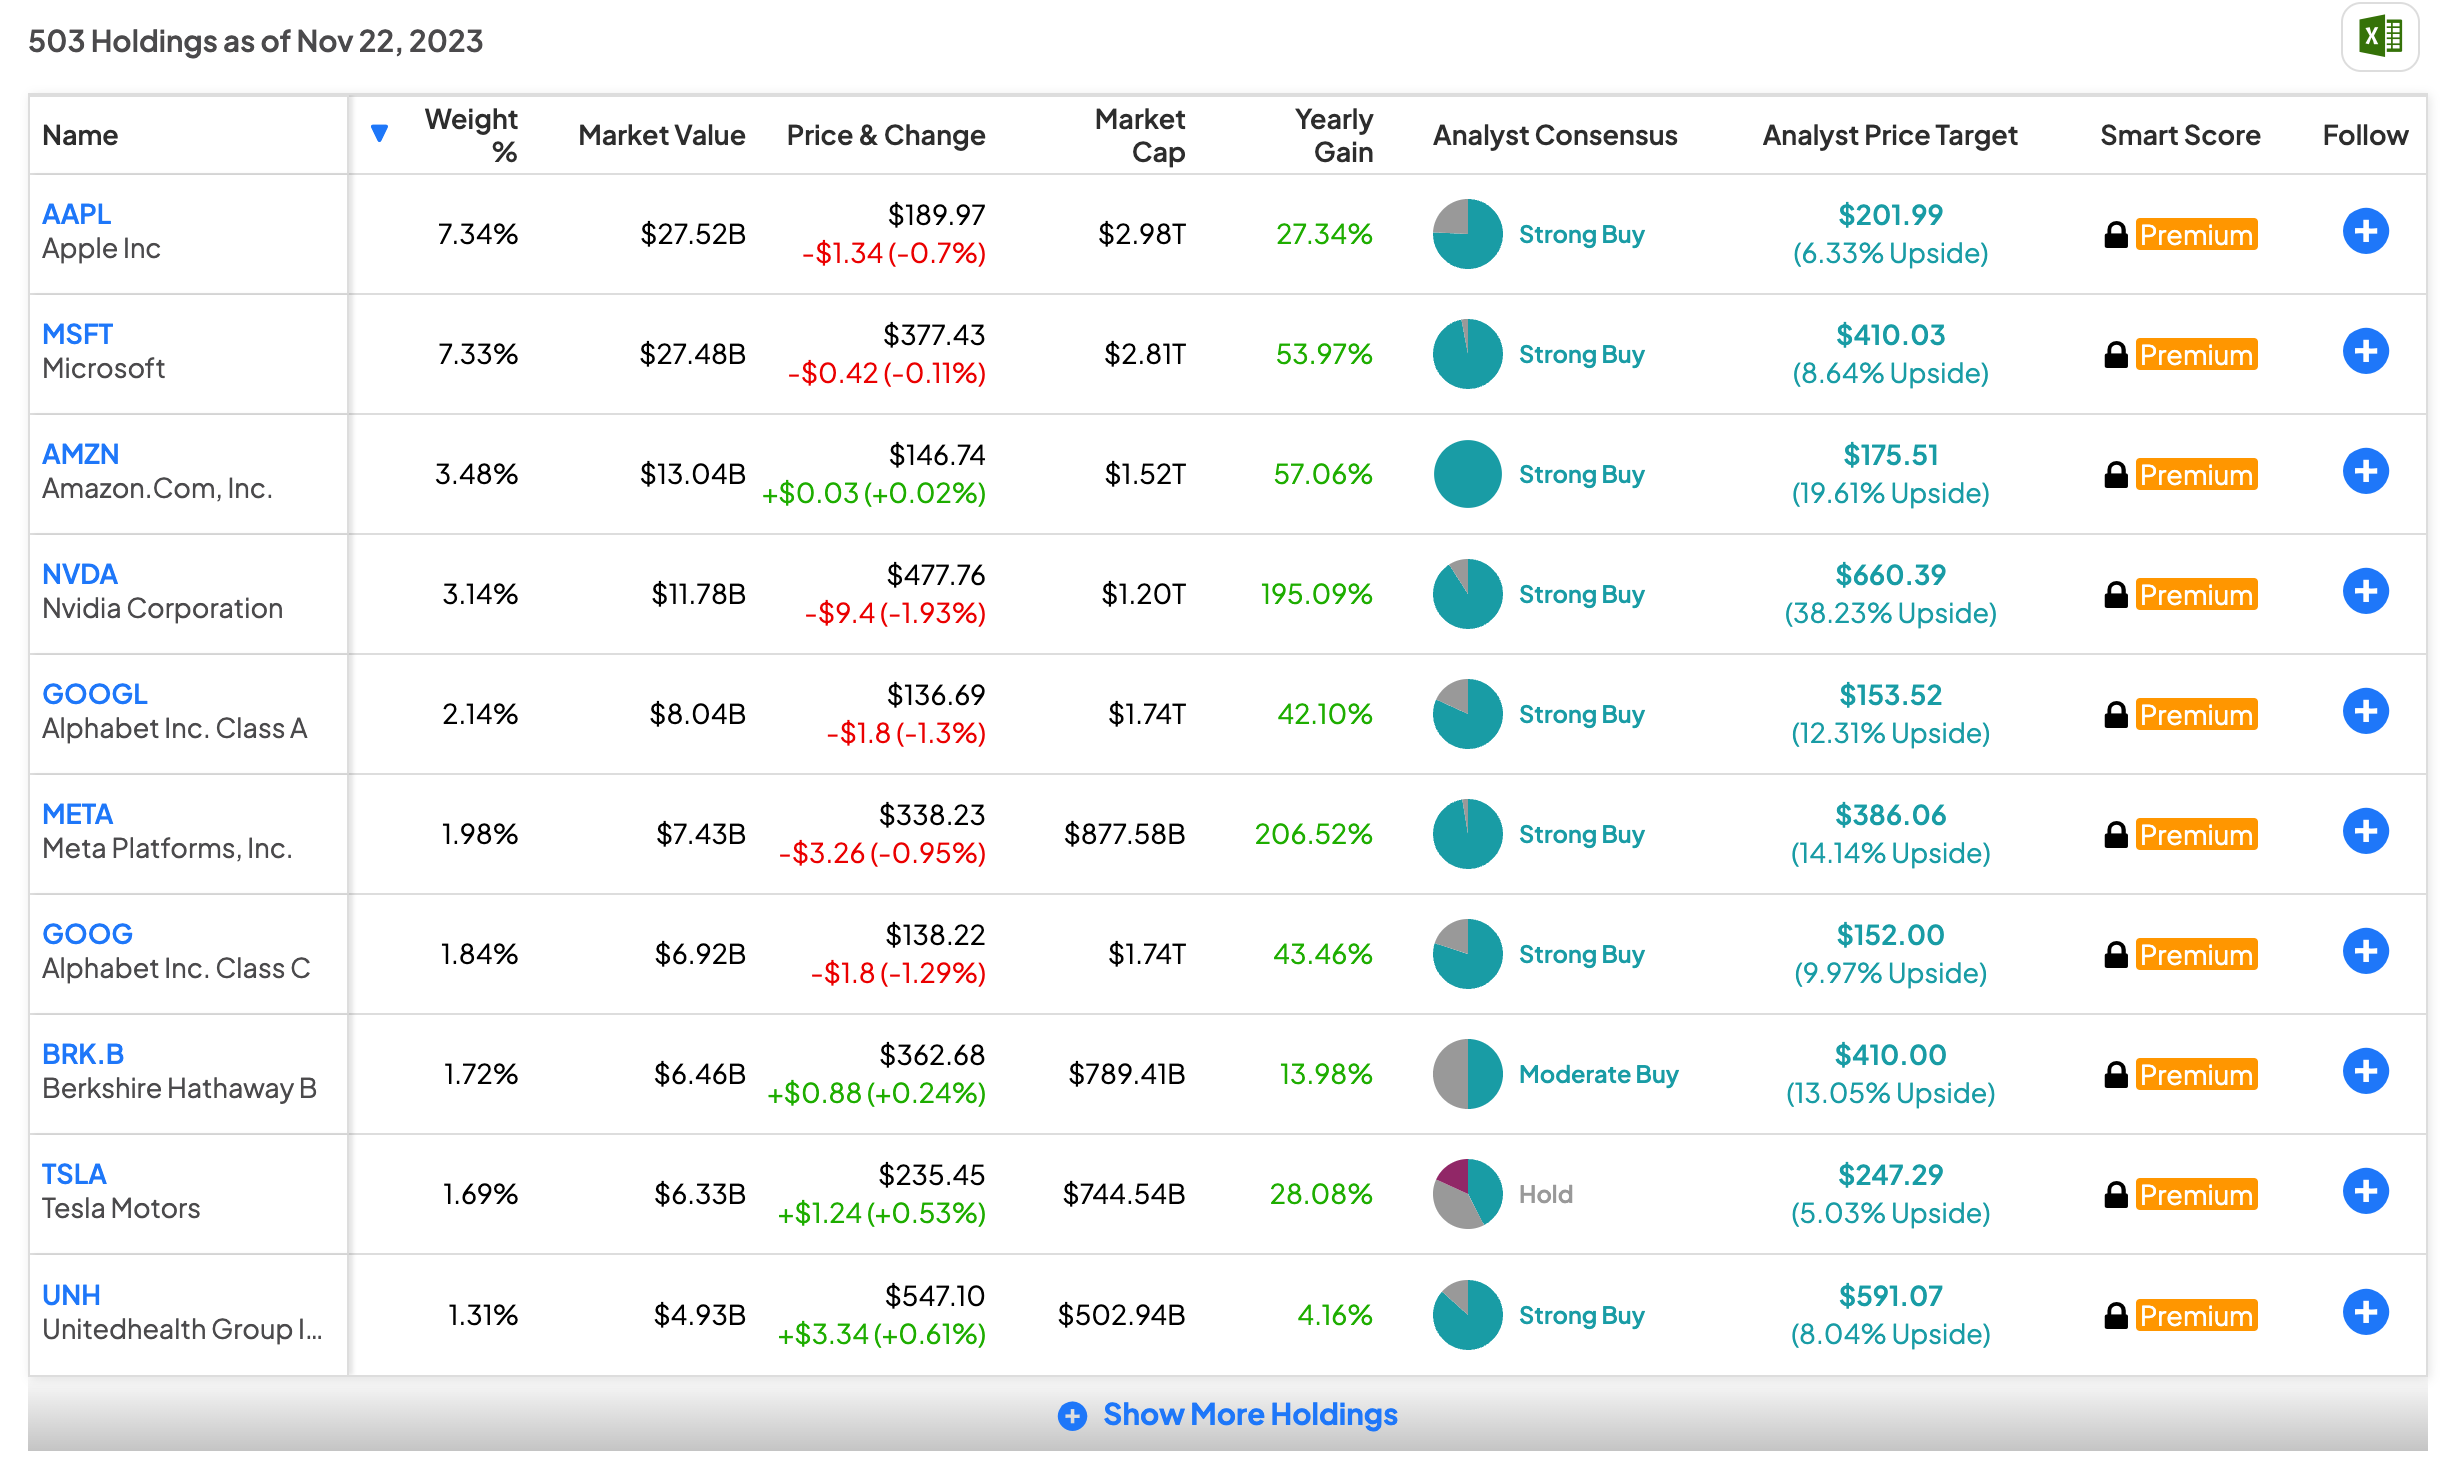
Task: Toggle sort arrow beside Weight %
Action: pos(379,133)
